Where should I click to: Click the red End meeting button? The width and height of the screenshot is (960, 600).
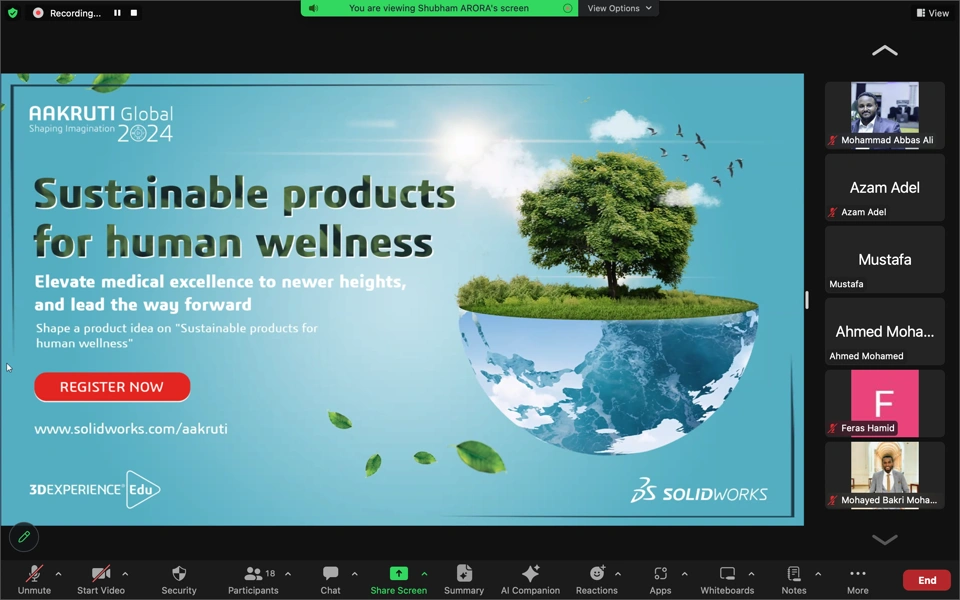pyautogui.click(x=927, y=580)
